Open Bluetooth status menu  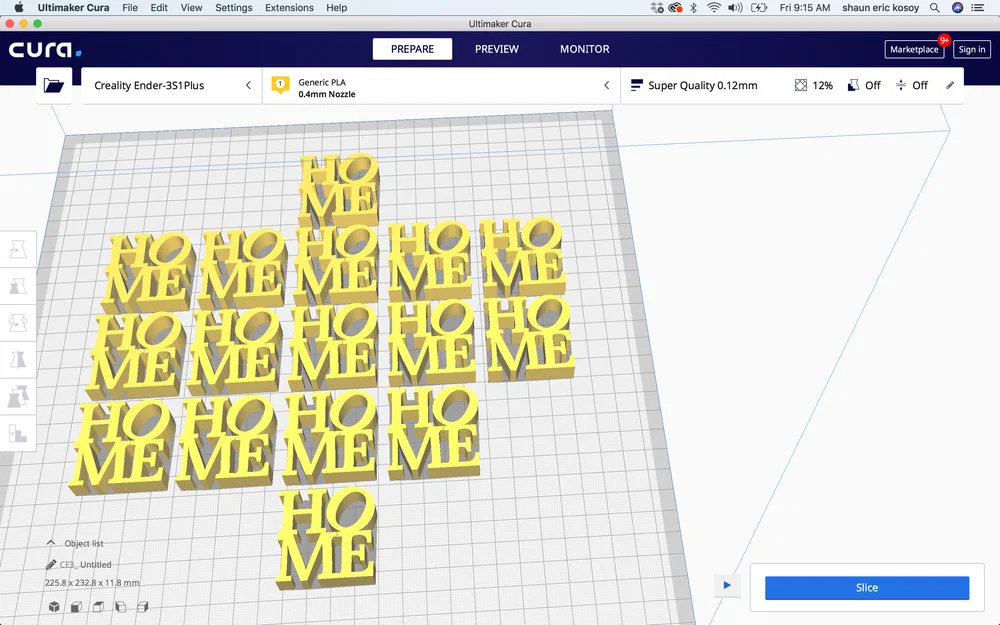point(693,8)
